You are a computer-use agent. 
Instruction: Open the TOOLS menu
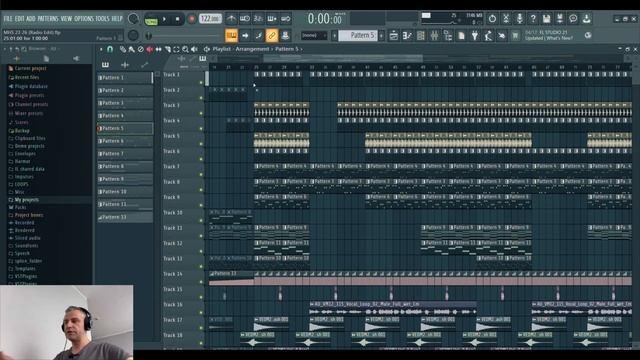pos(103,19)
